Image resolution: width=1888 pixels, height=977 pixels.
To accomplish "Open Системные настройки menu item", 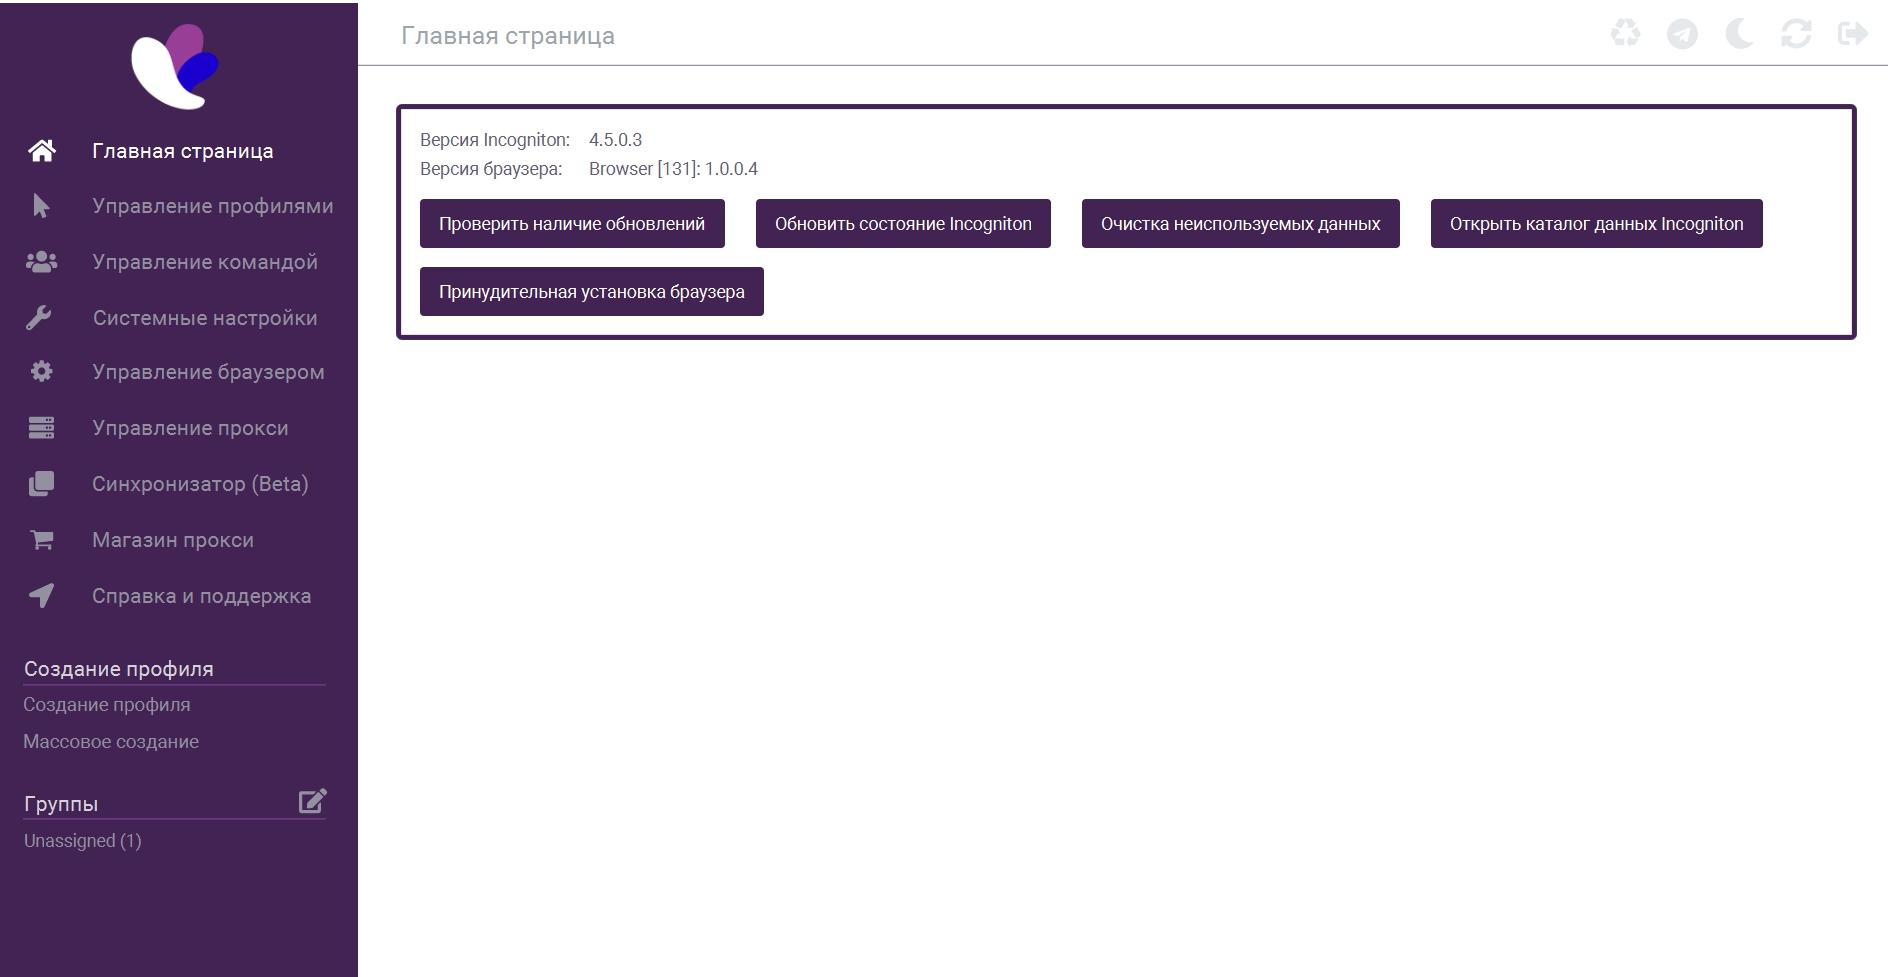I will pos(205,318).
